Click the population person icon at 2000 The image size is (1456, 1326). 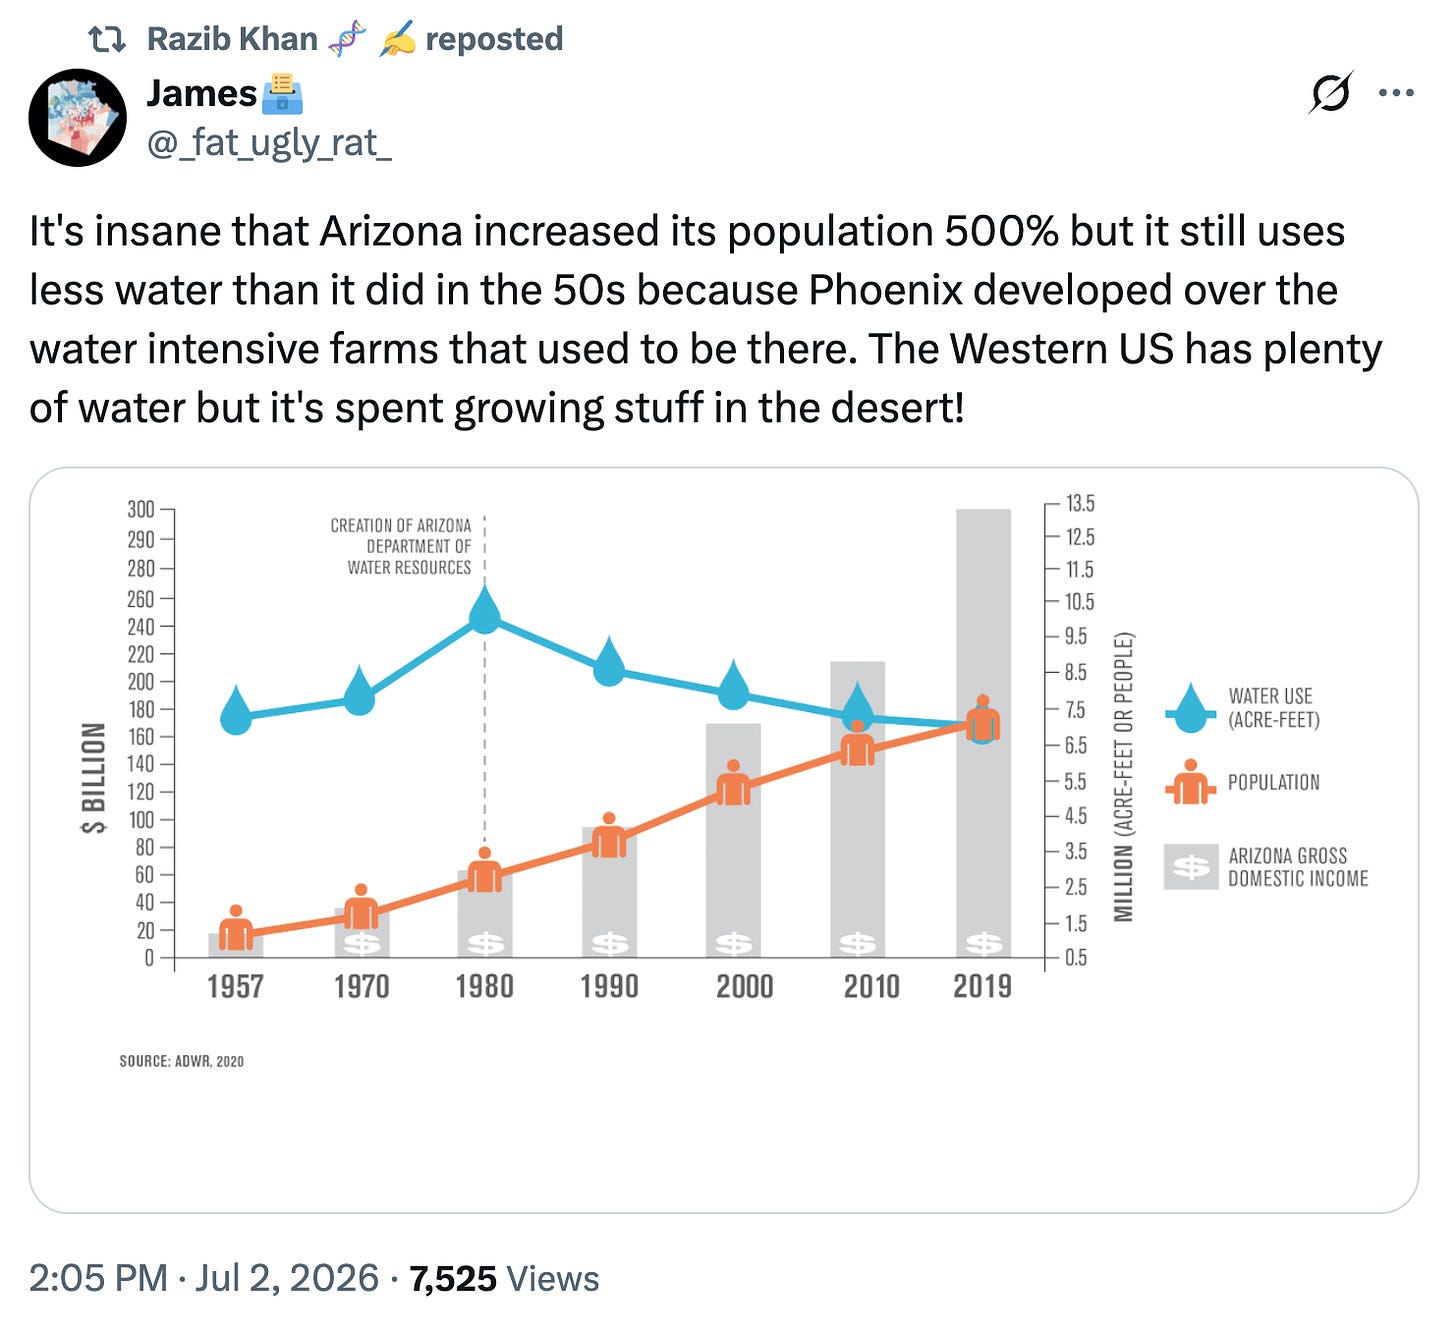click(x=733, y=783)
